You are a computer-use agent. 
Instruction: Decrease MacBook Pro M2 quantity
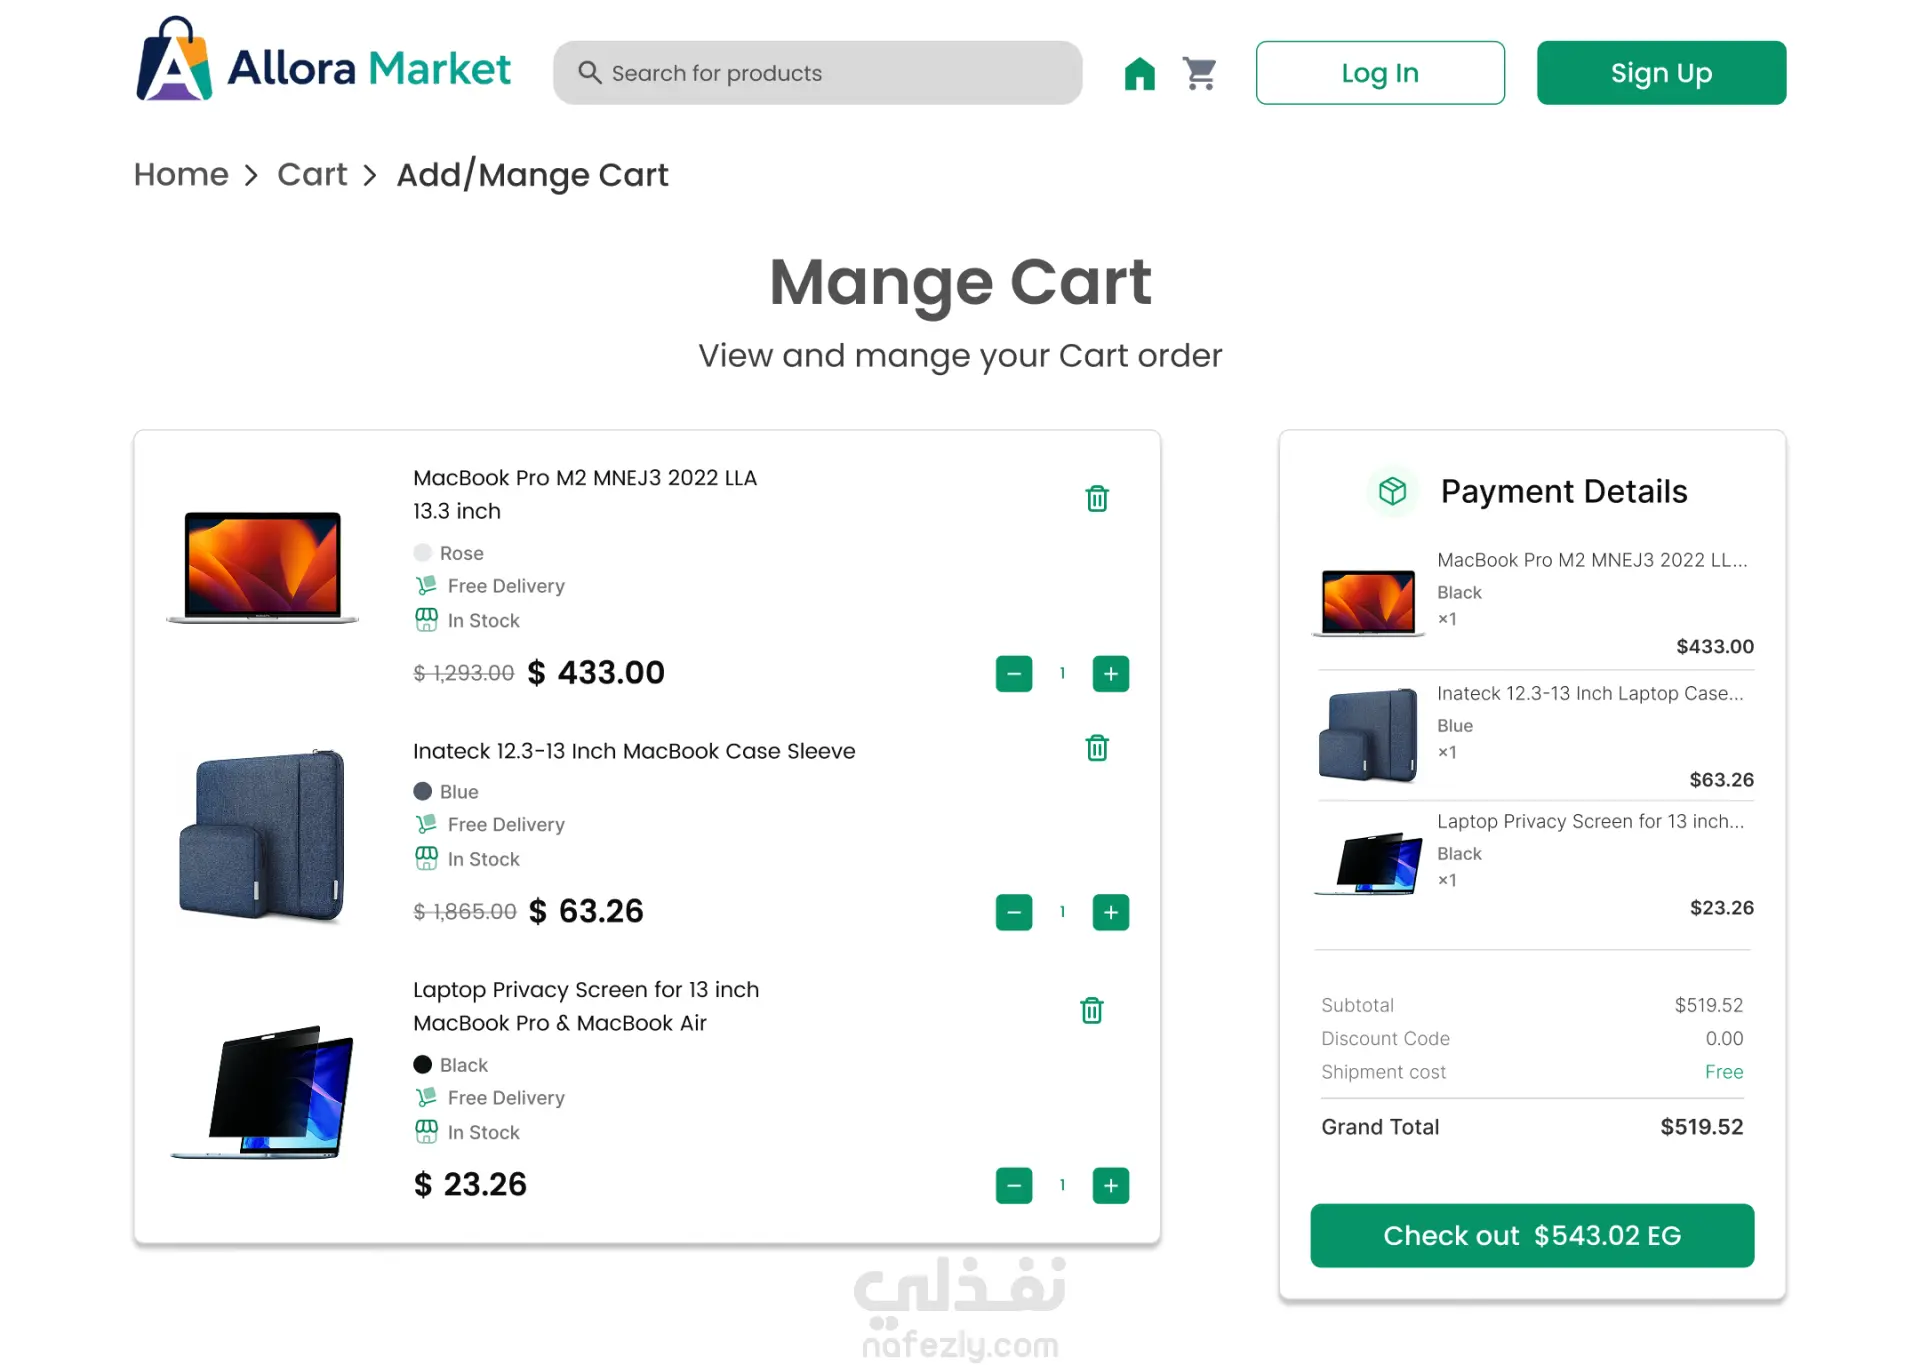point(1014,673)
